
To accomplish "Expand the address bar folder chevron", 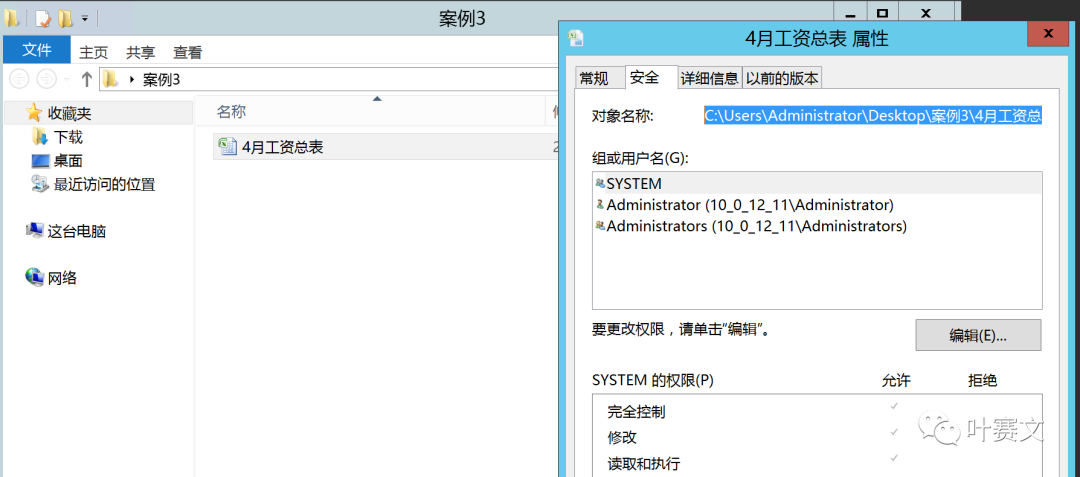I will tap(131, 80).
